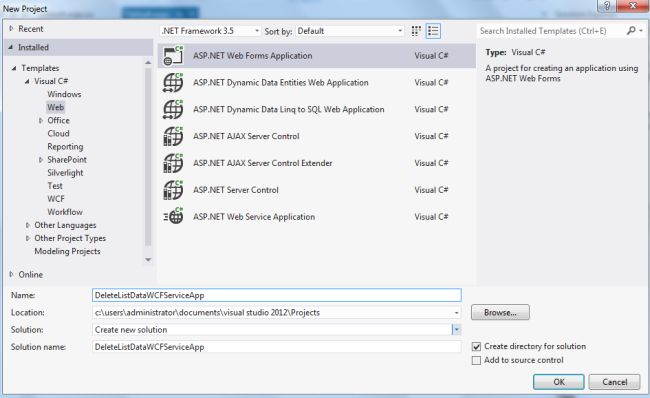
Task: Expand the Online section
Action: pos(11,274)
